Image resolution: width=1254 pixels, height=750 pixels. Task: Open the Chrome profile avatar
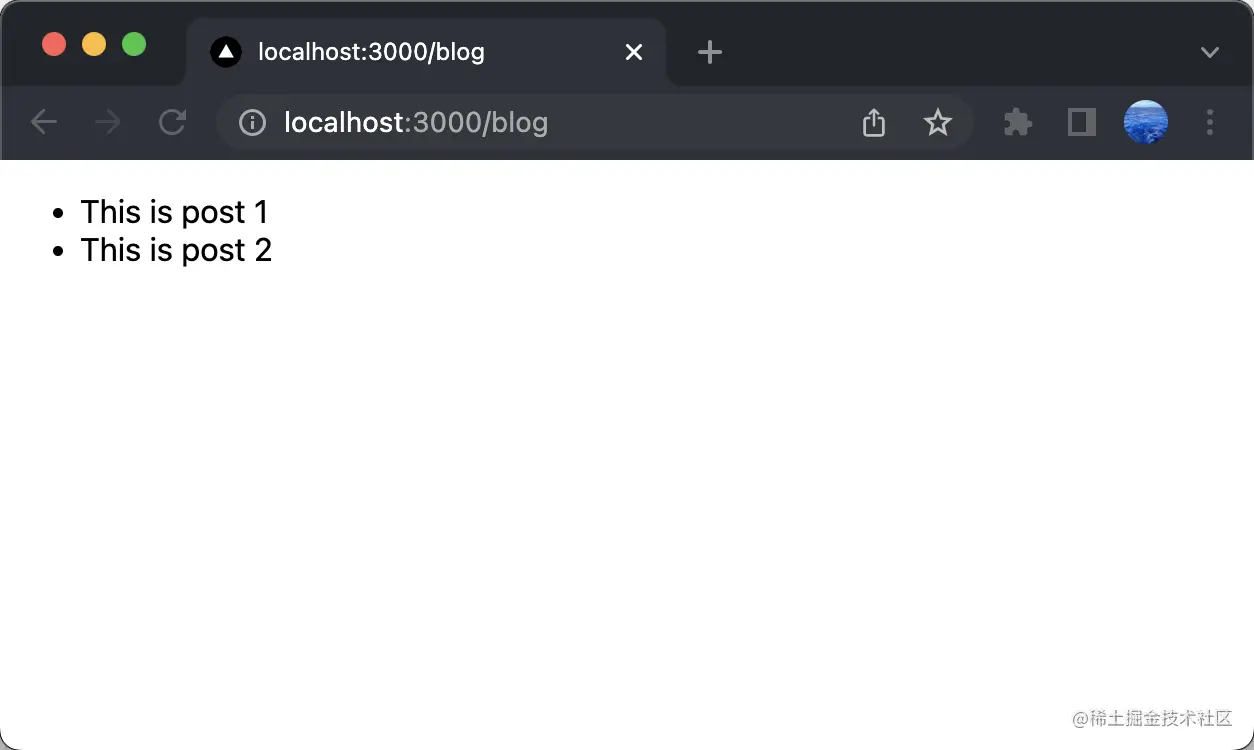pos(1146,123)
